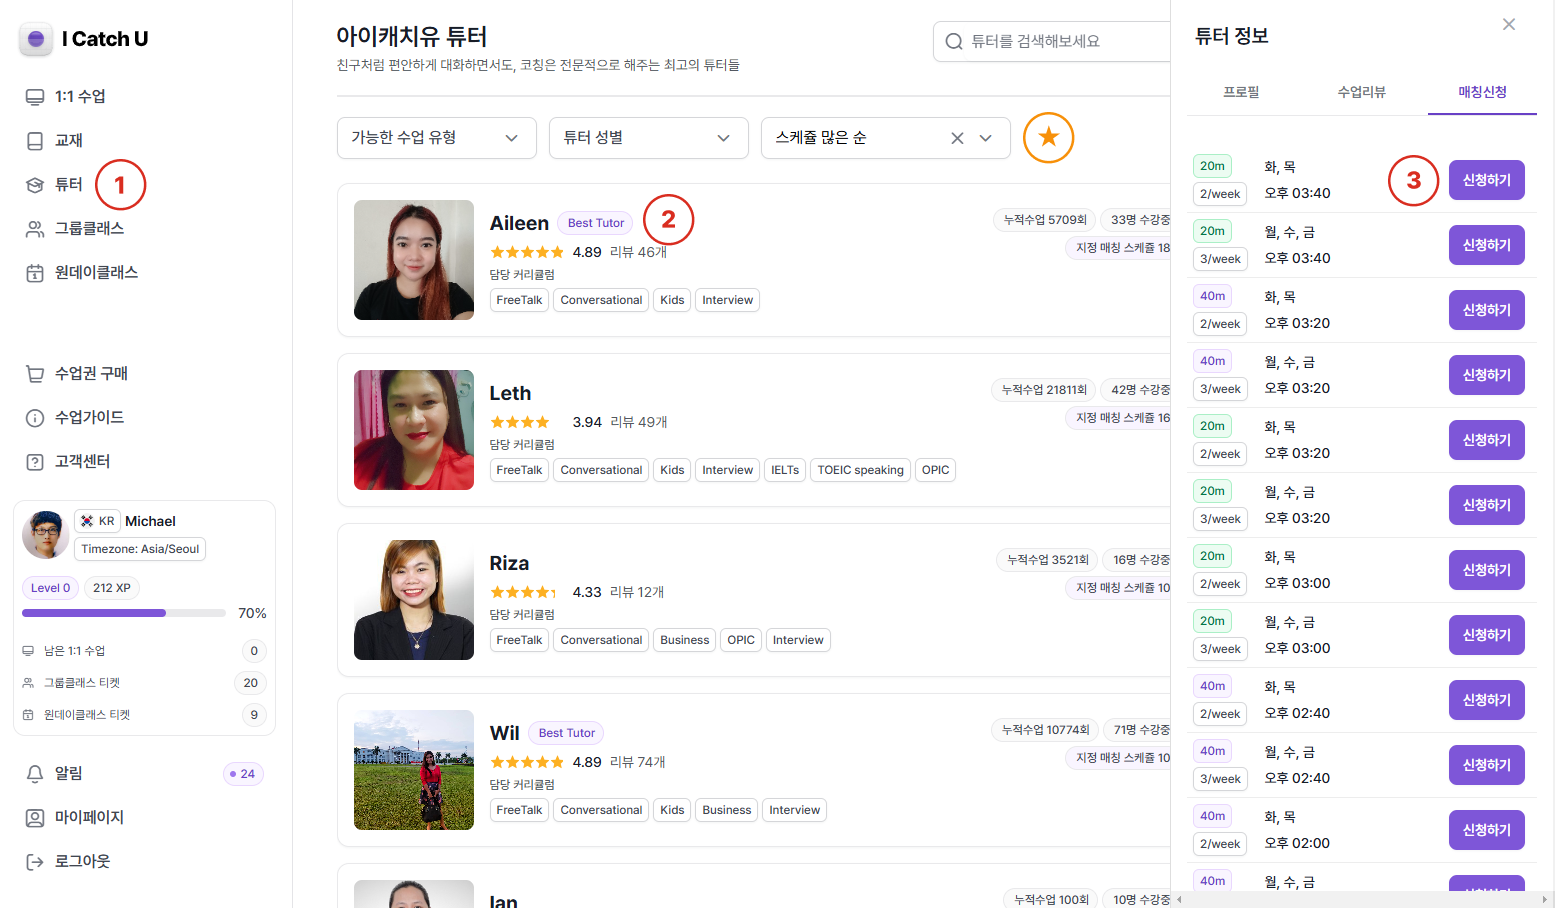Screen dimensions: 1555x908
Task: Select the 매칭신청 tab
Action: (1482, 92)
